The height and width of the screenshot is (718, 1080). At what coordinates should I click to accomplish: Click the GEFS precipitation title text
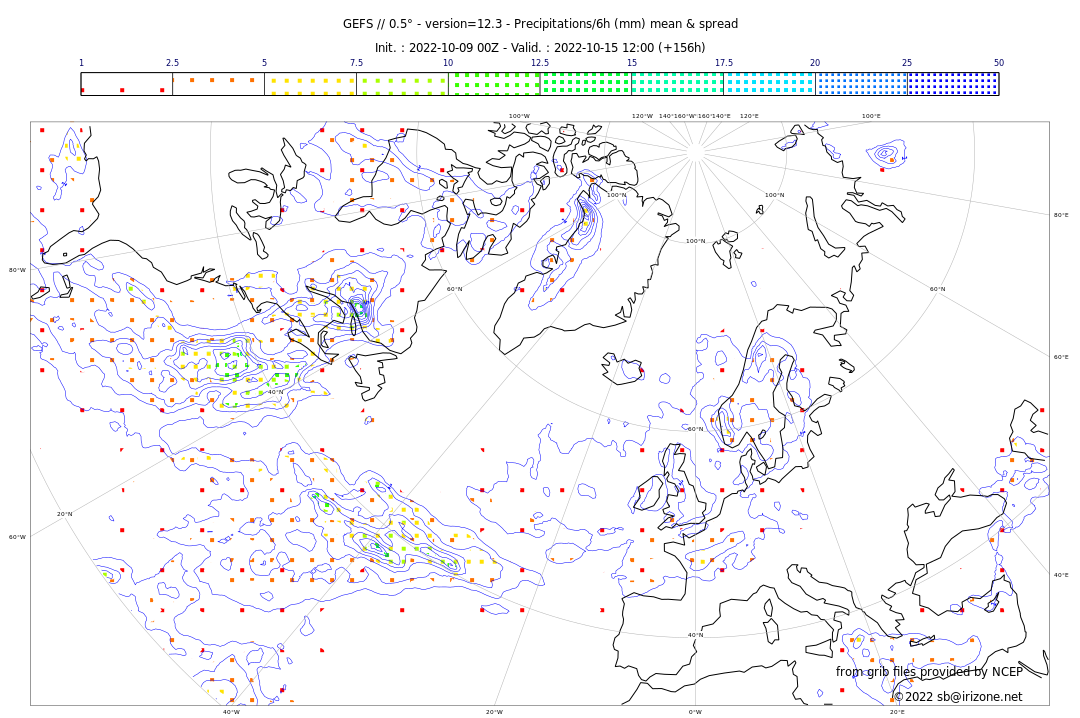(x=540, y=24)
